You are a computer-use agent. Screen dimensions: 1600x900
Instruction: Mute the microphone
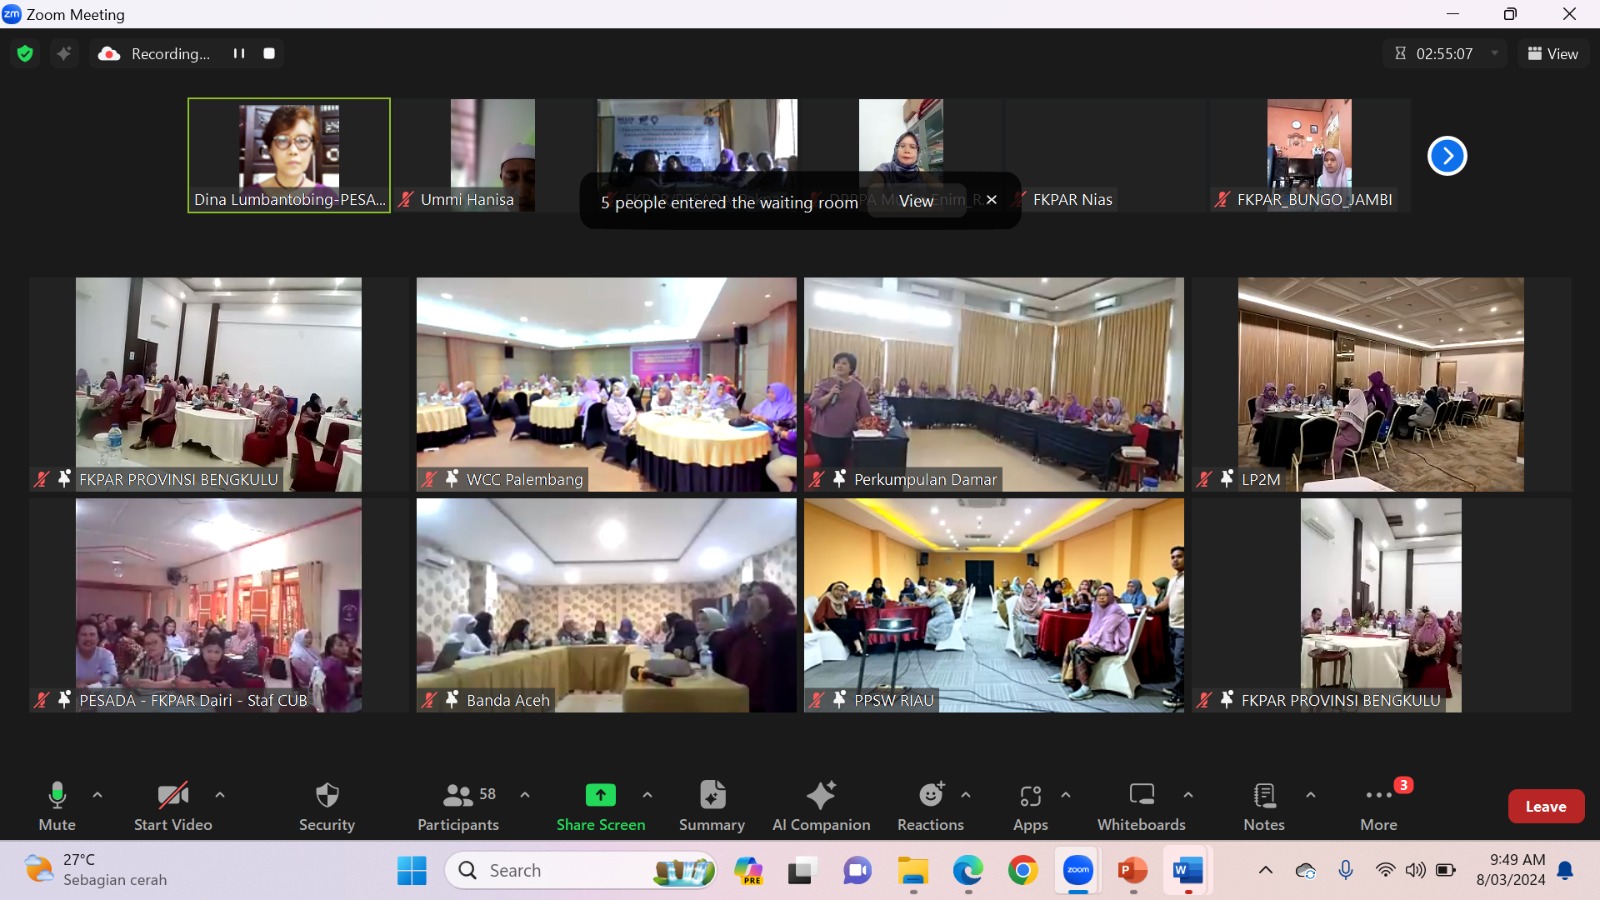[57, 806]
